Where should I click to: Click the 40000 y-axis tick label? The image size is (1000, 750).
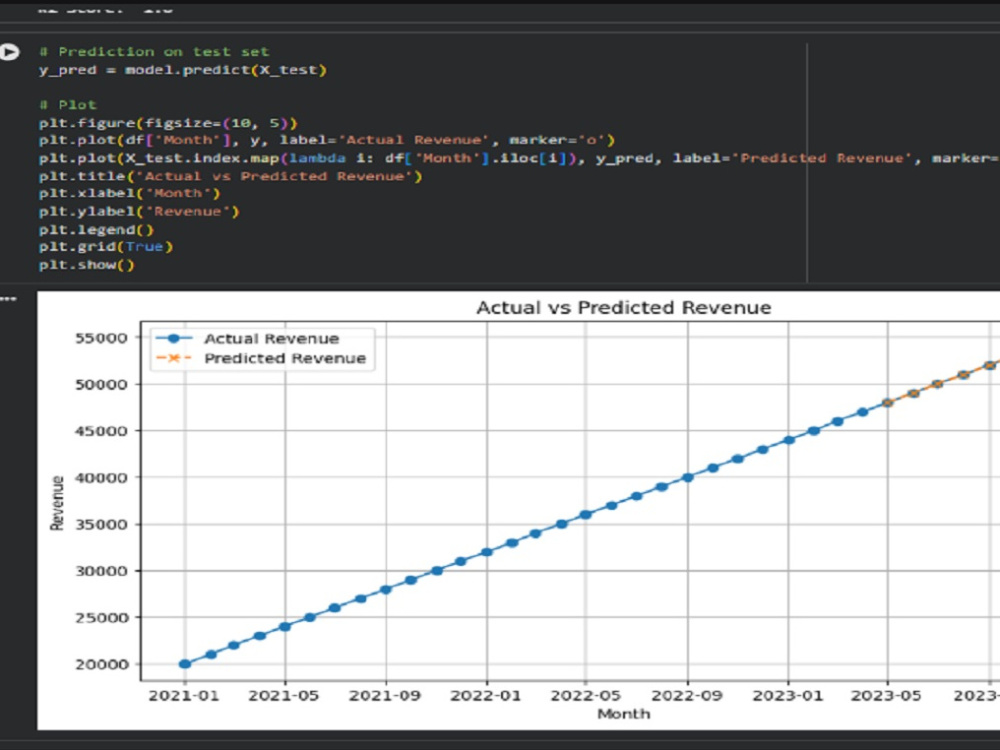101,478
